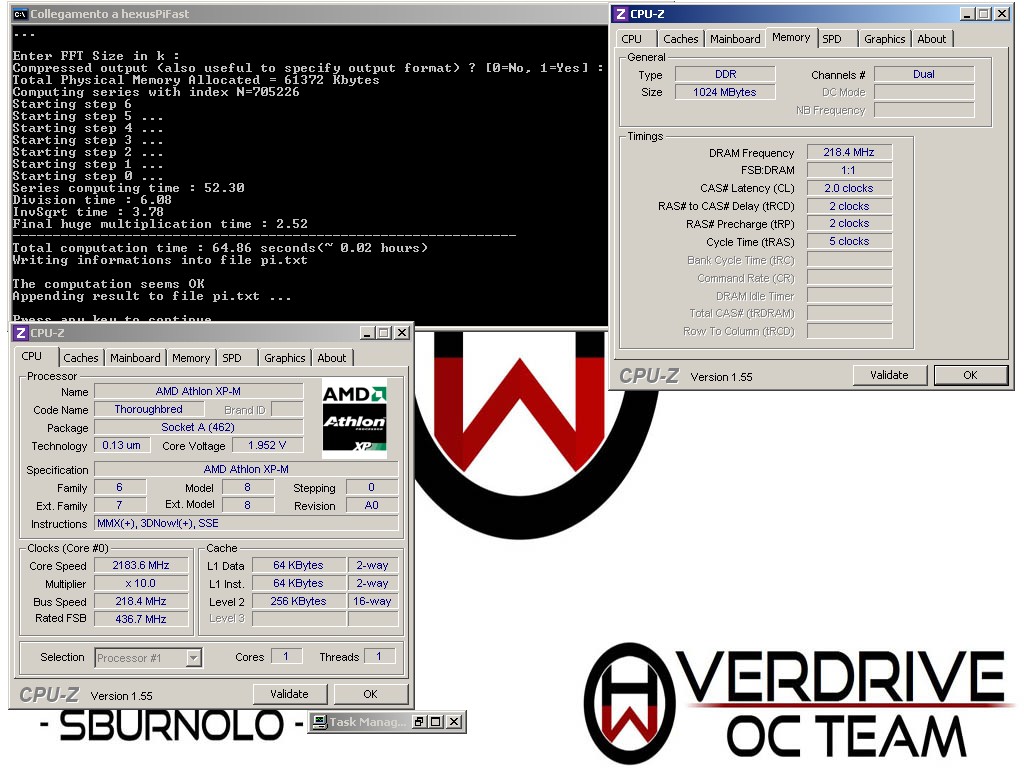The height and width of the screenshot is (768, 1024).
Task: Open the Processor #1 selection dropdown
Action: (x=193, y=658)
